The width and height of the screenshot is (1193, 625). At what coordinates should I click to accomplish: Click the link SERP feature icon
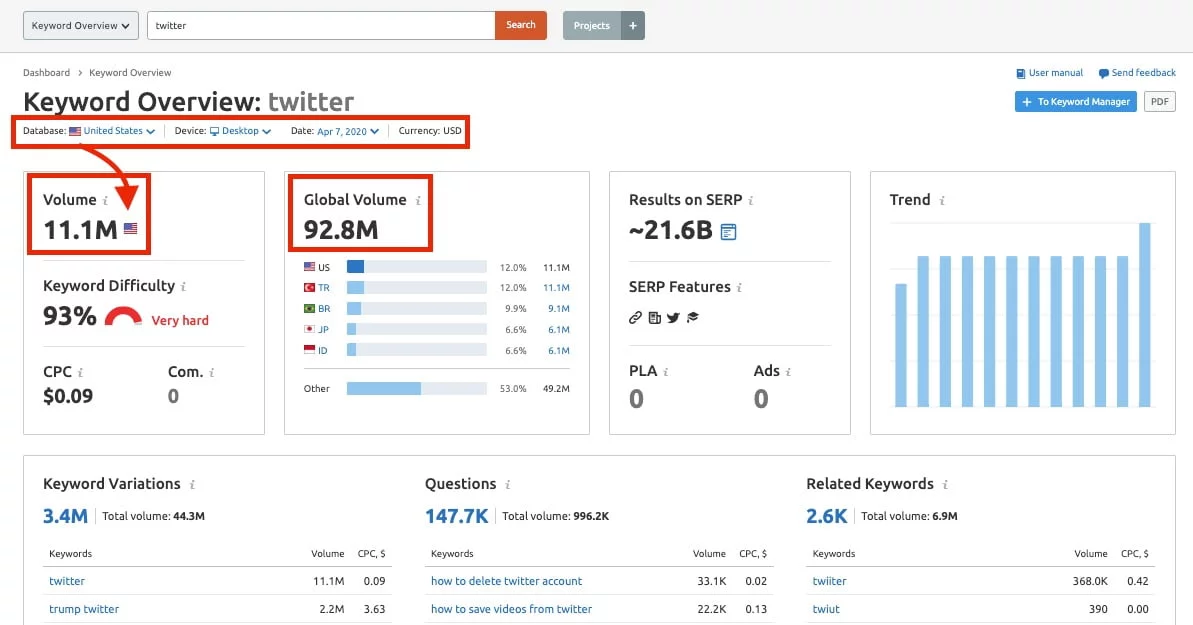coord(635,318)
